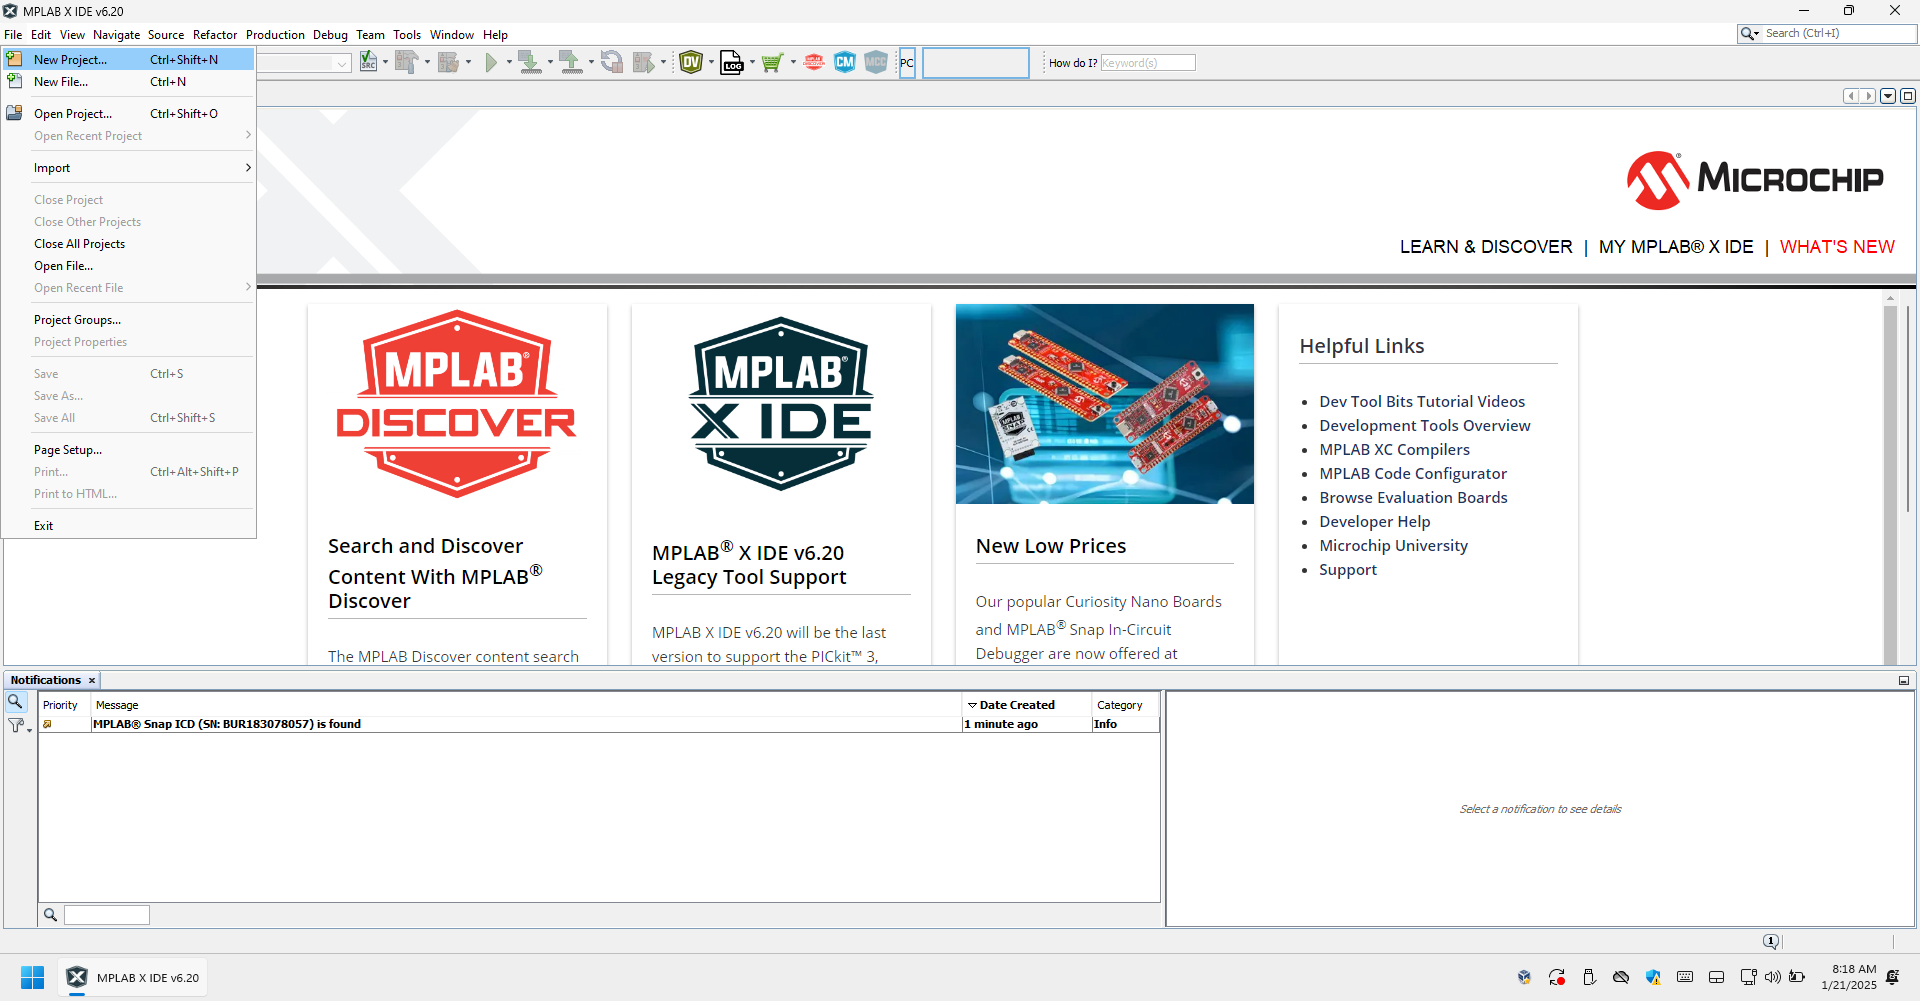This screenshot has height=1001, width=1920.
Task: Click the Curiosity Nano boards image
Action: [1105, 404]
